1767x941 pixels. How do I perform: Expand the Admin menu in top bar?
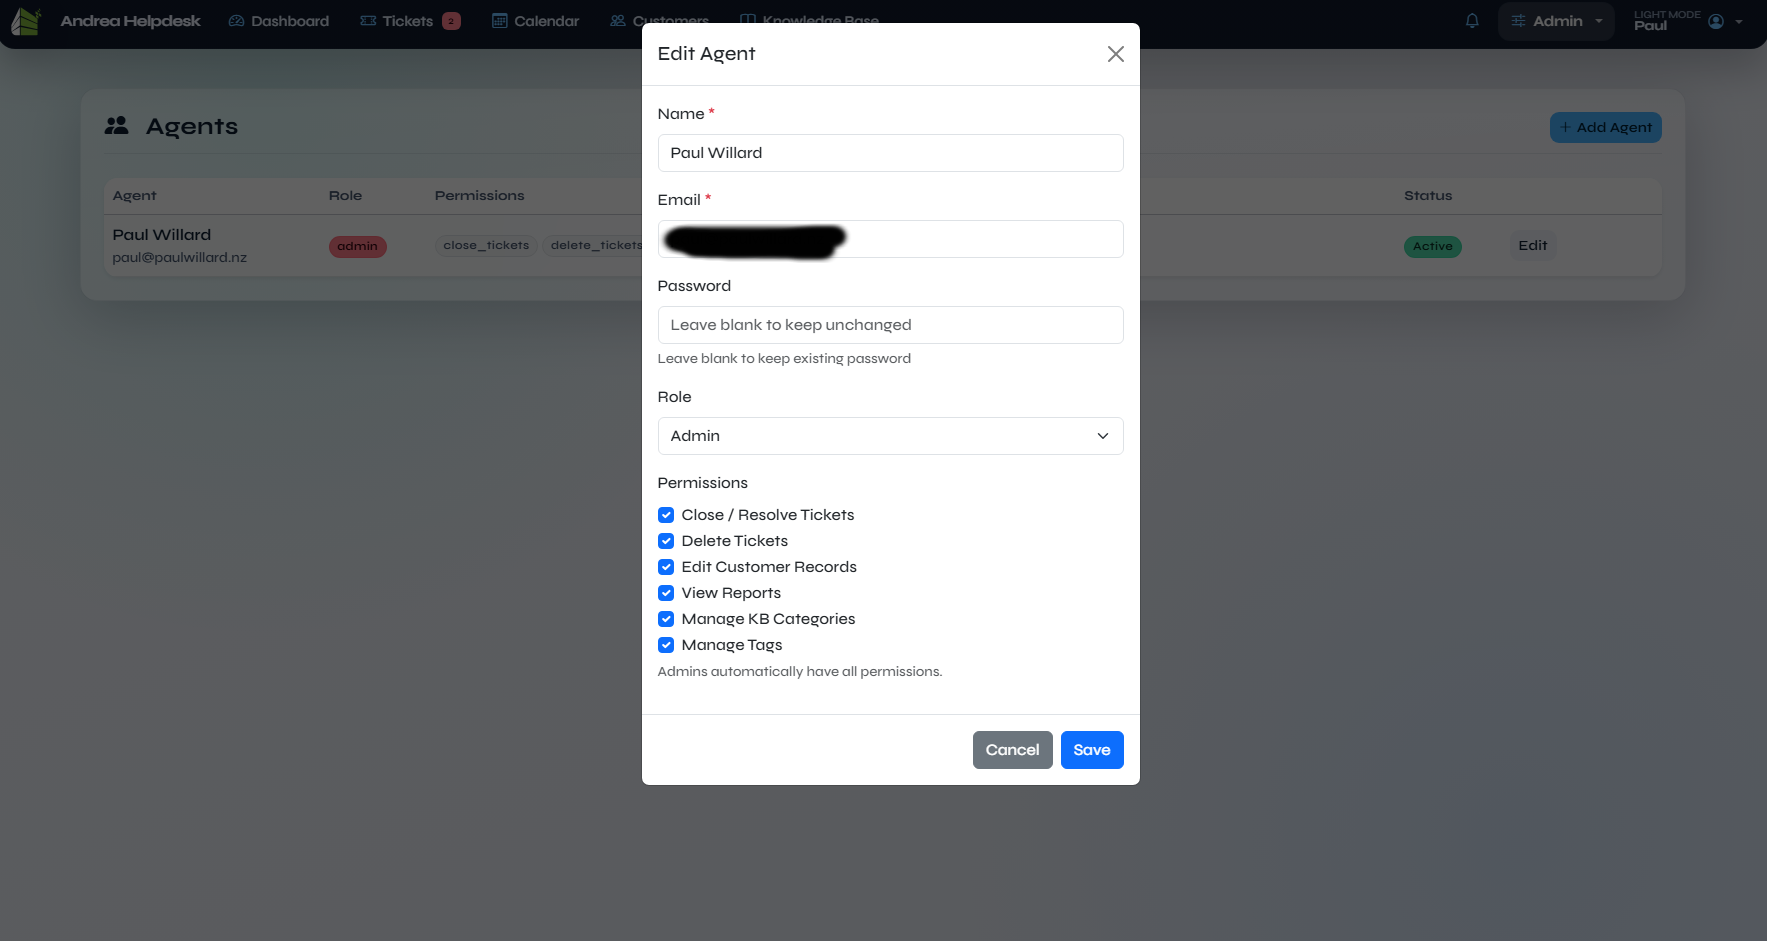1556,21
